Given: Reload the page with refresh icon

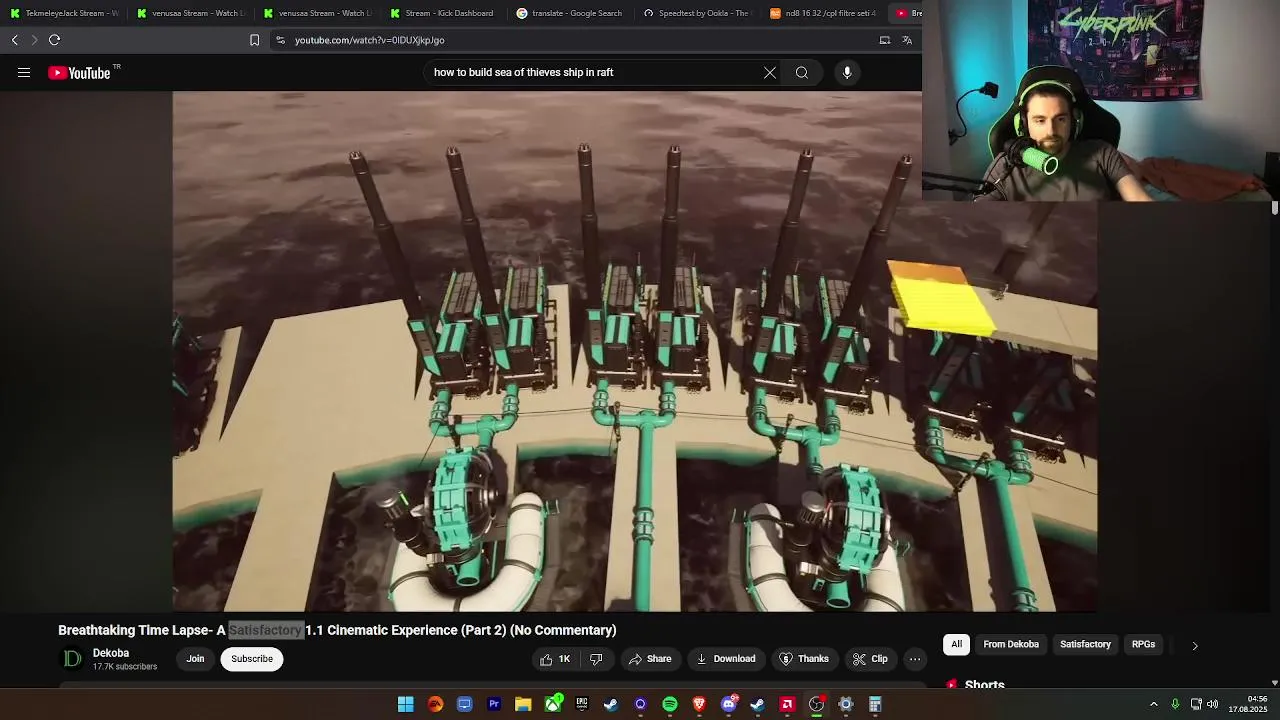Looking at the screenshot, I should 54,40.
